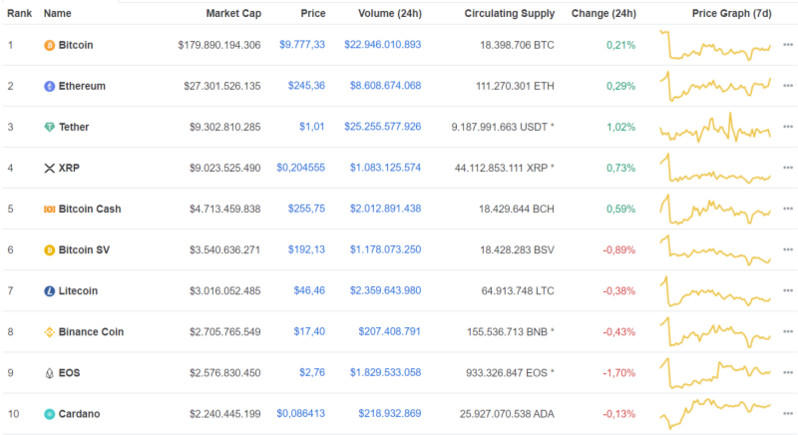Click the Litecoin 7d price graph
This screenshot has width=798, height=435.
click(x=715, y=291)
